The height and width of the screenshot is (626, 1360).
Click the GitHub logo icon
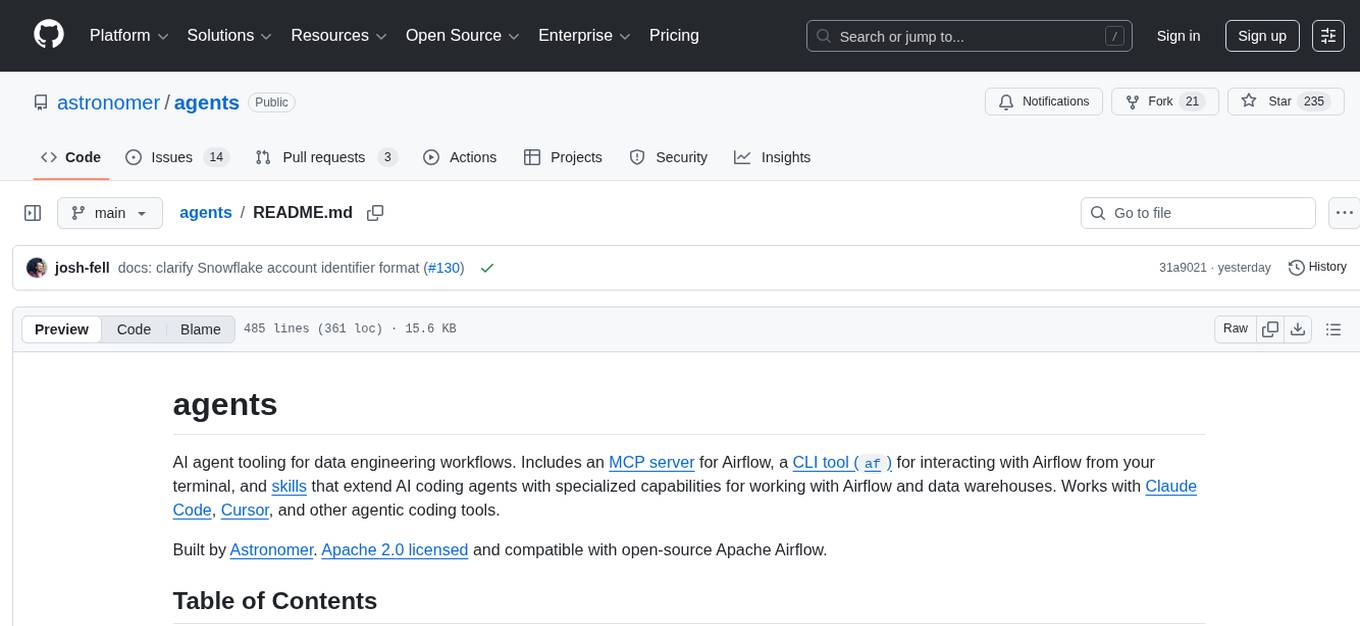pos(49,35)
